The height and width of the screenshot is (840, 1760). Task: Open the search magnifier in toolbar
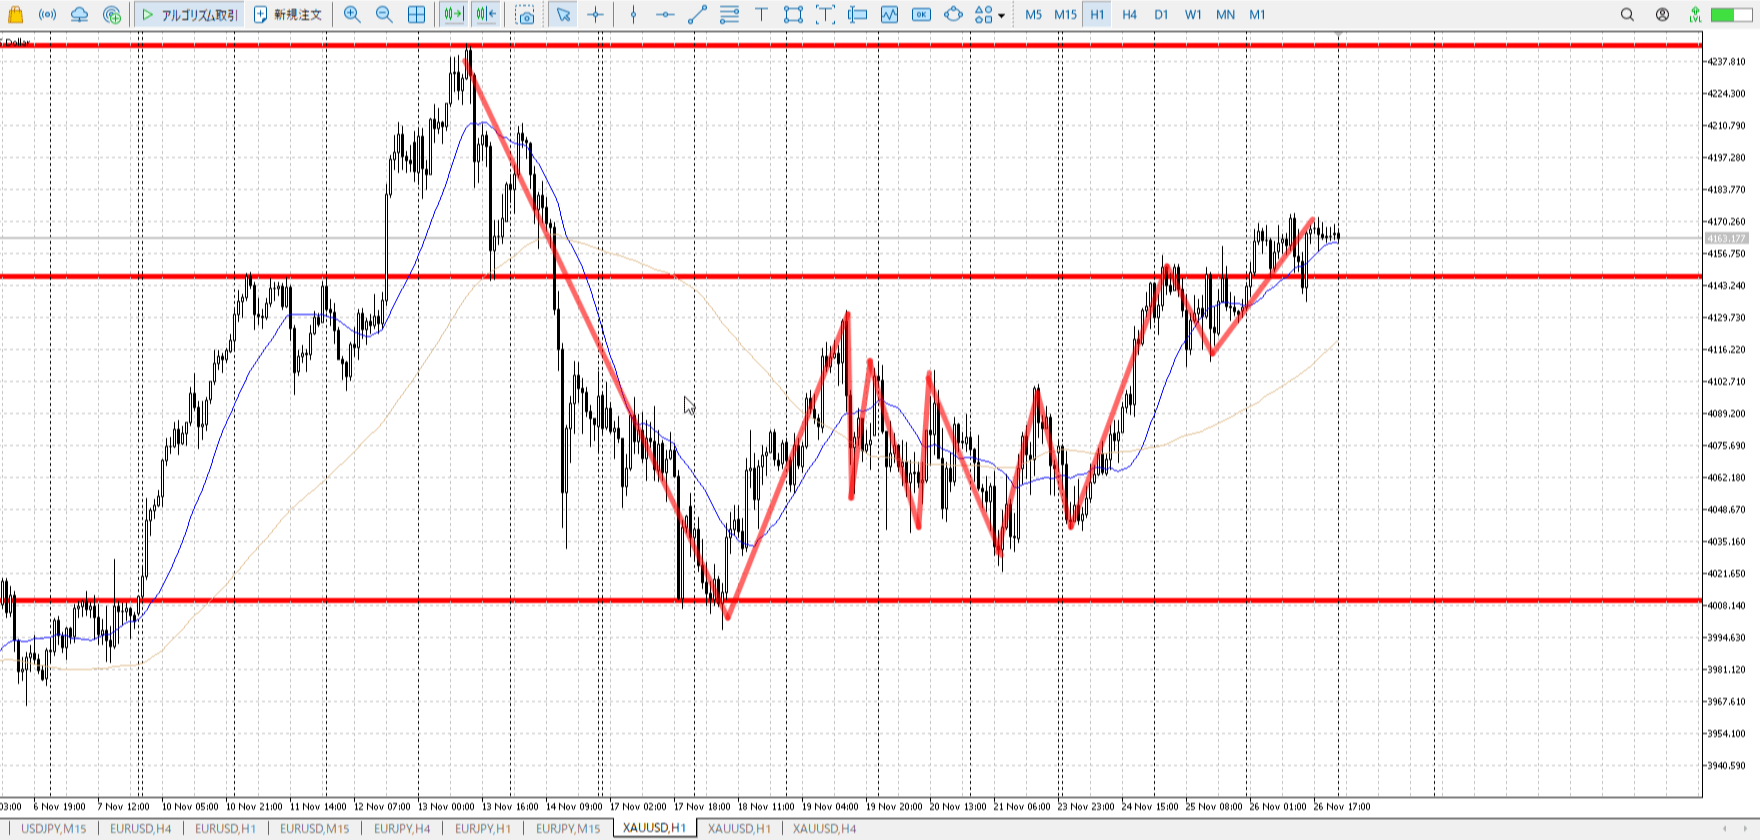[x=1627, y=15]
